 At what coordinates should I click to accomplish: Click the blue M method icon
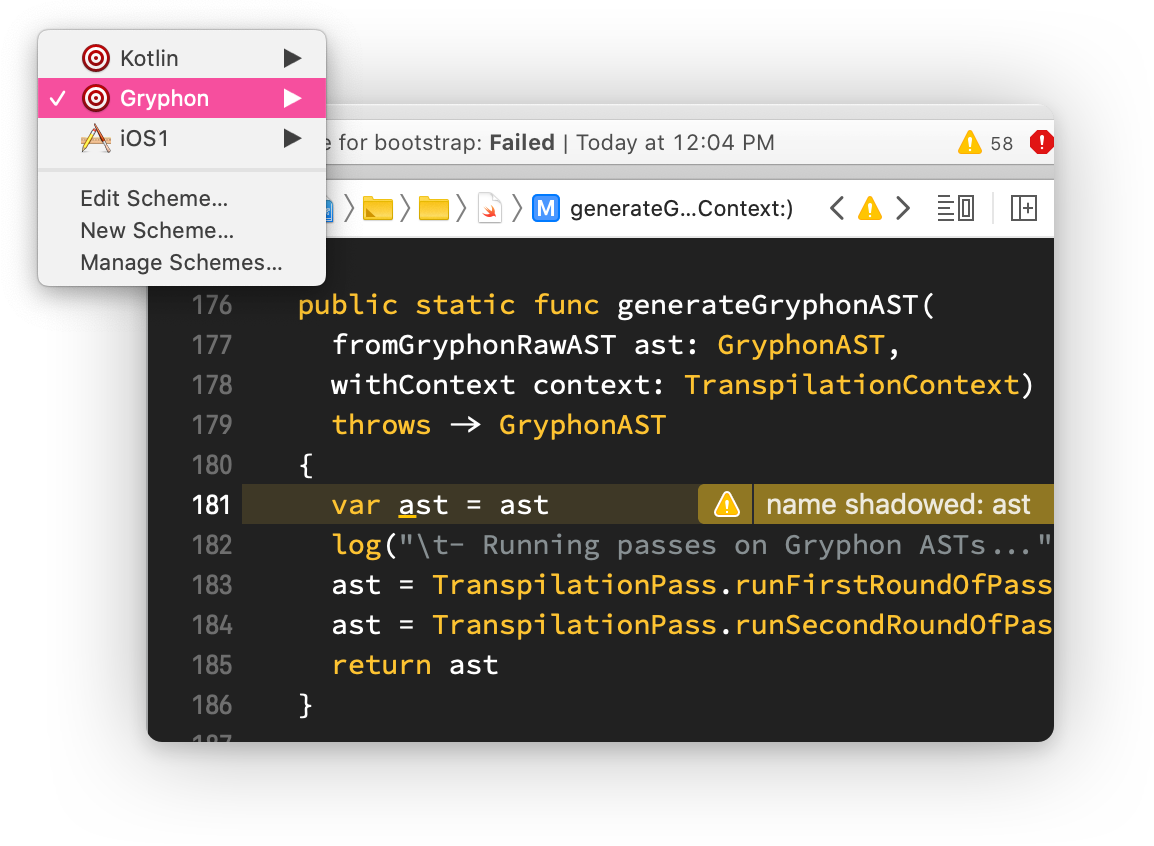click(x=545, y=208)
